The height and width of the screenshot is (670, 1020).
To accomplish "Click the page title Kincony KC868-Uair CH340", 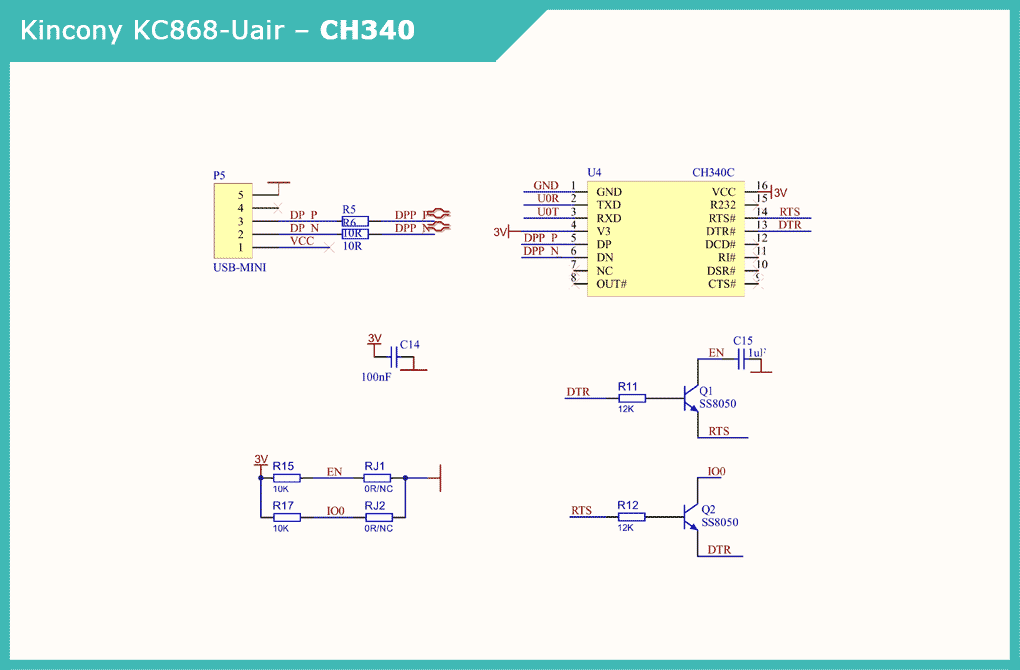I will (218, 31).
